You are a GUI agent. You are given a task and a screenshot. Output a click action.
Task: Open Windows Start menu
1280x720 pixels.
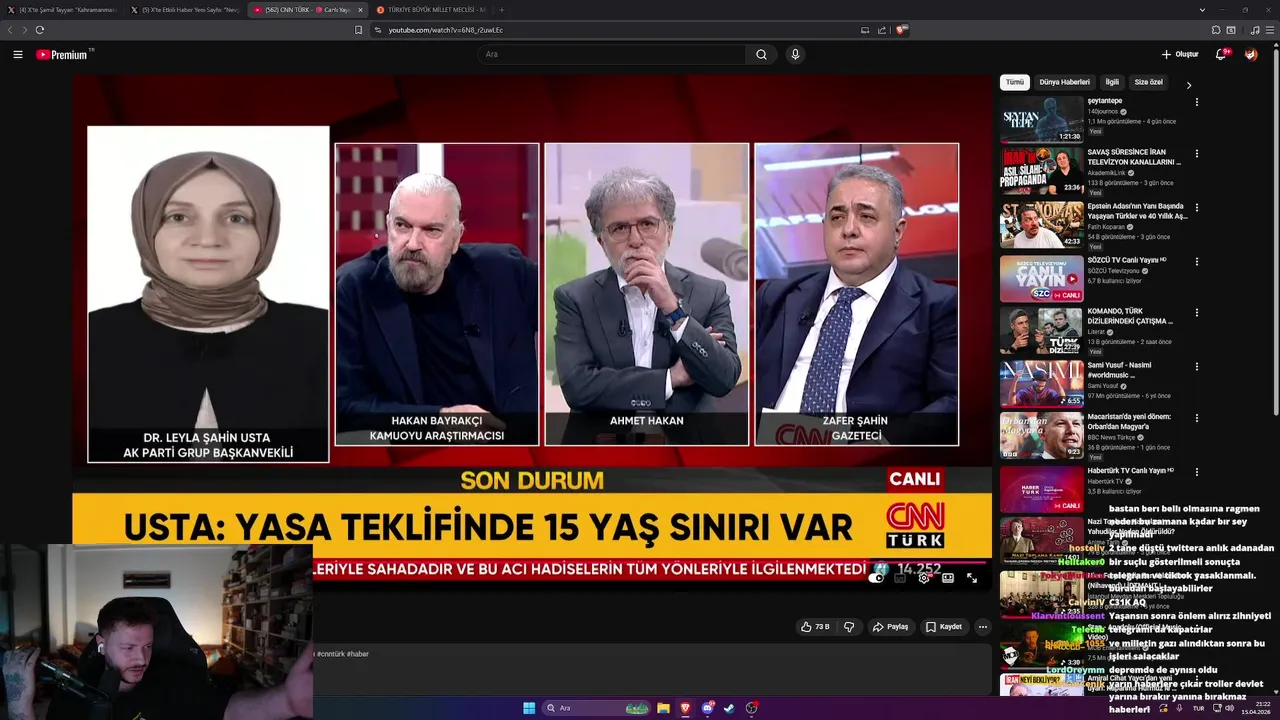pos(529,708)
